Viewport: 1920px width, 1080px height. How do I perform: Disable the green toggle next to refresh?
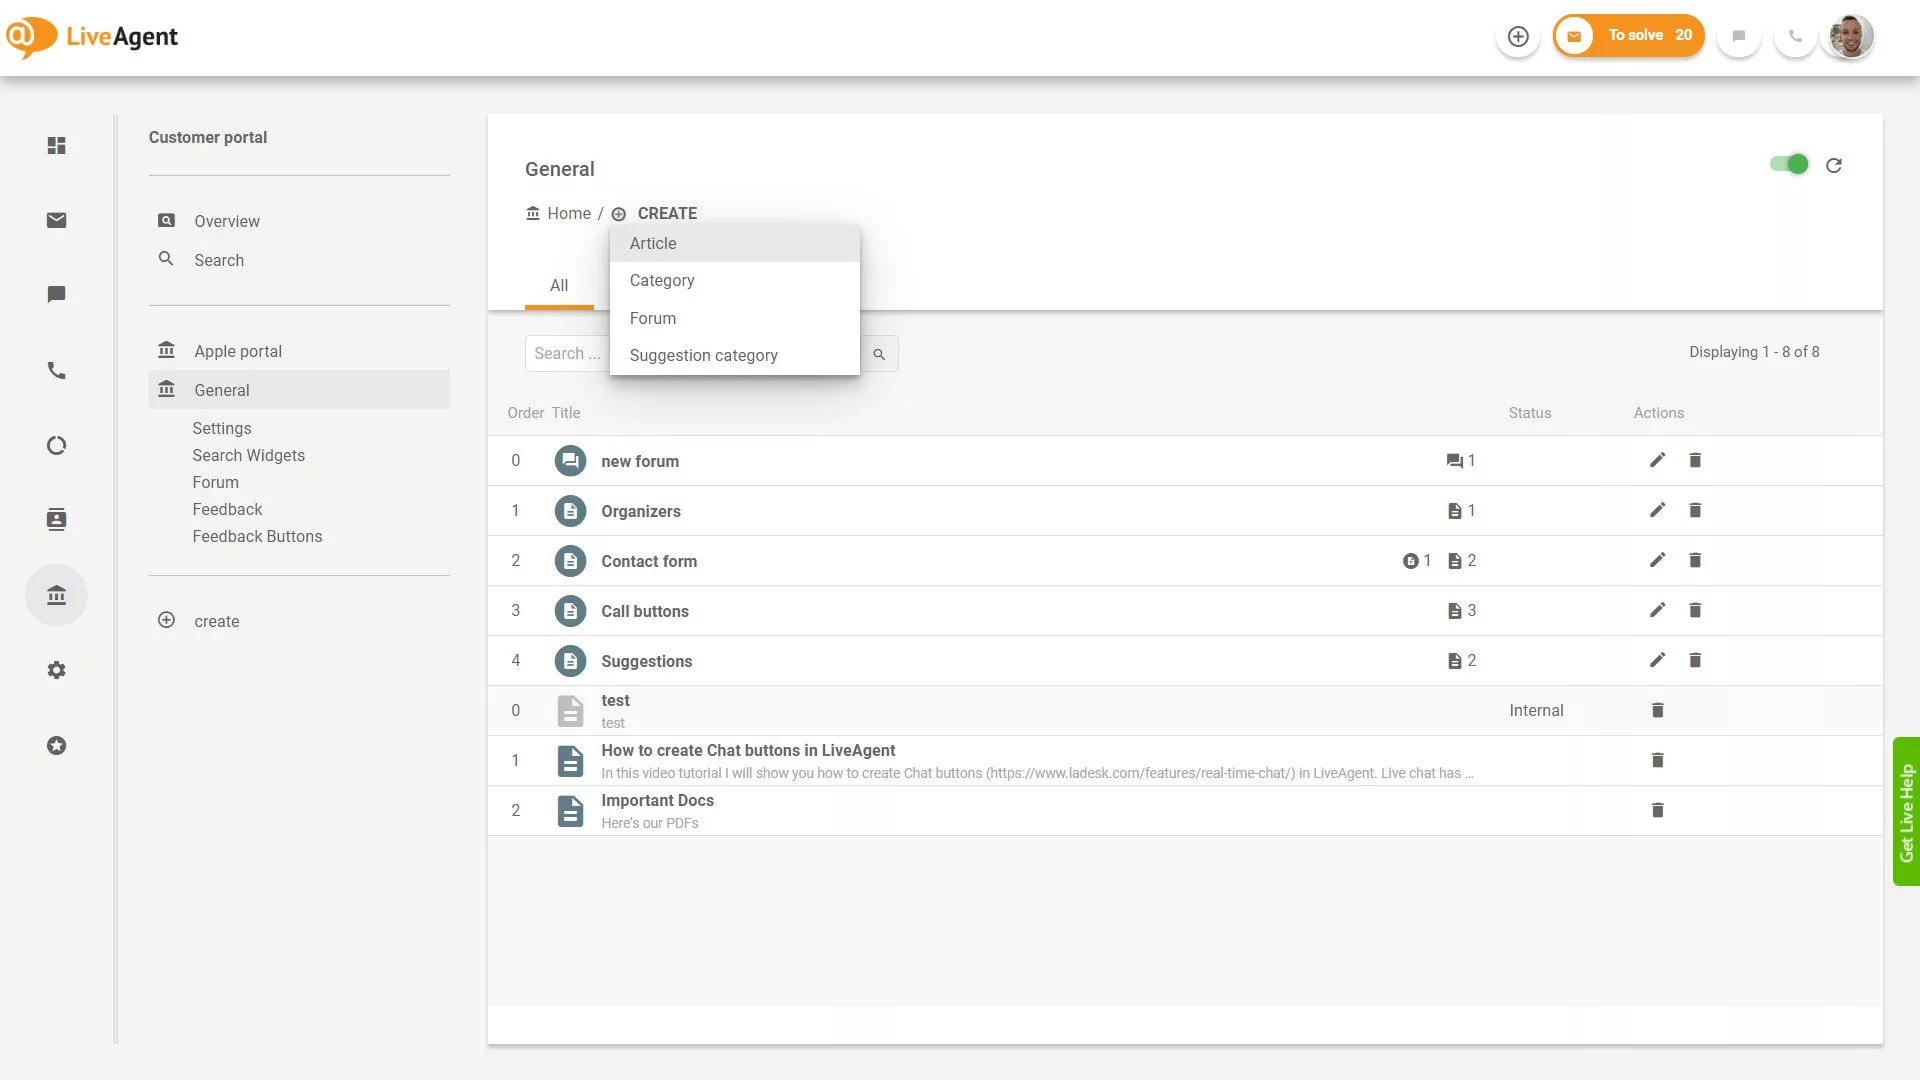[x=1789, y=164]
